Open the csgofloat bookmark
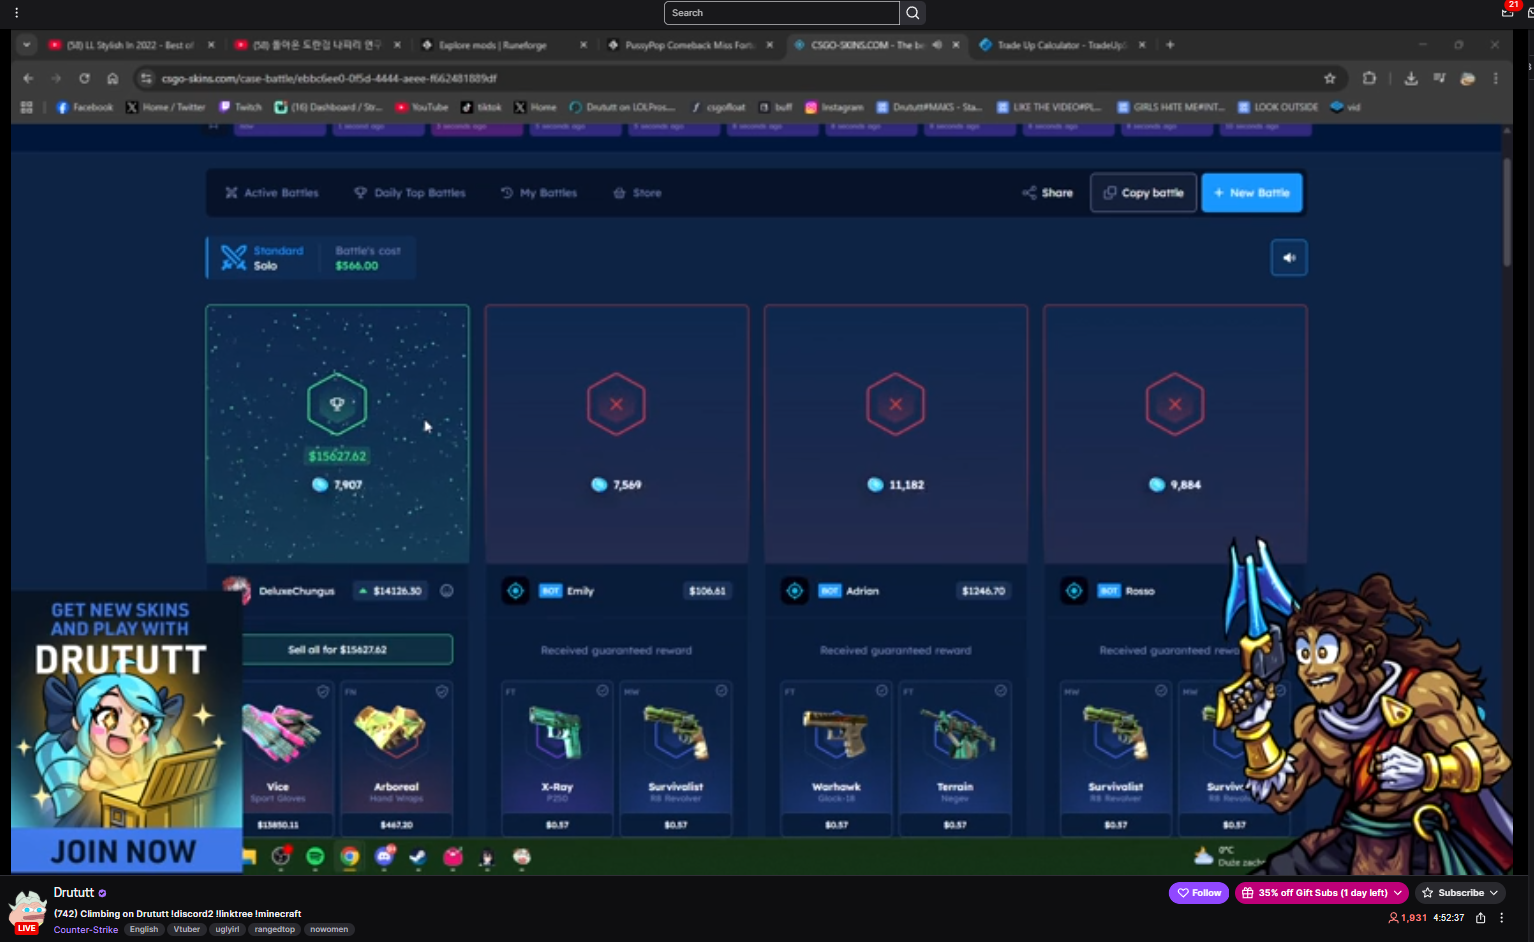This screenshot has width=1534, height=942. point(718,107)
